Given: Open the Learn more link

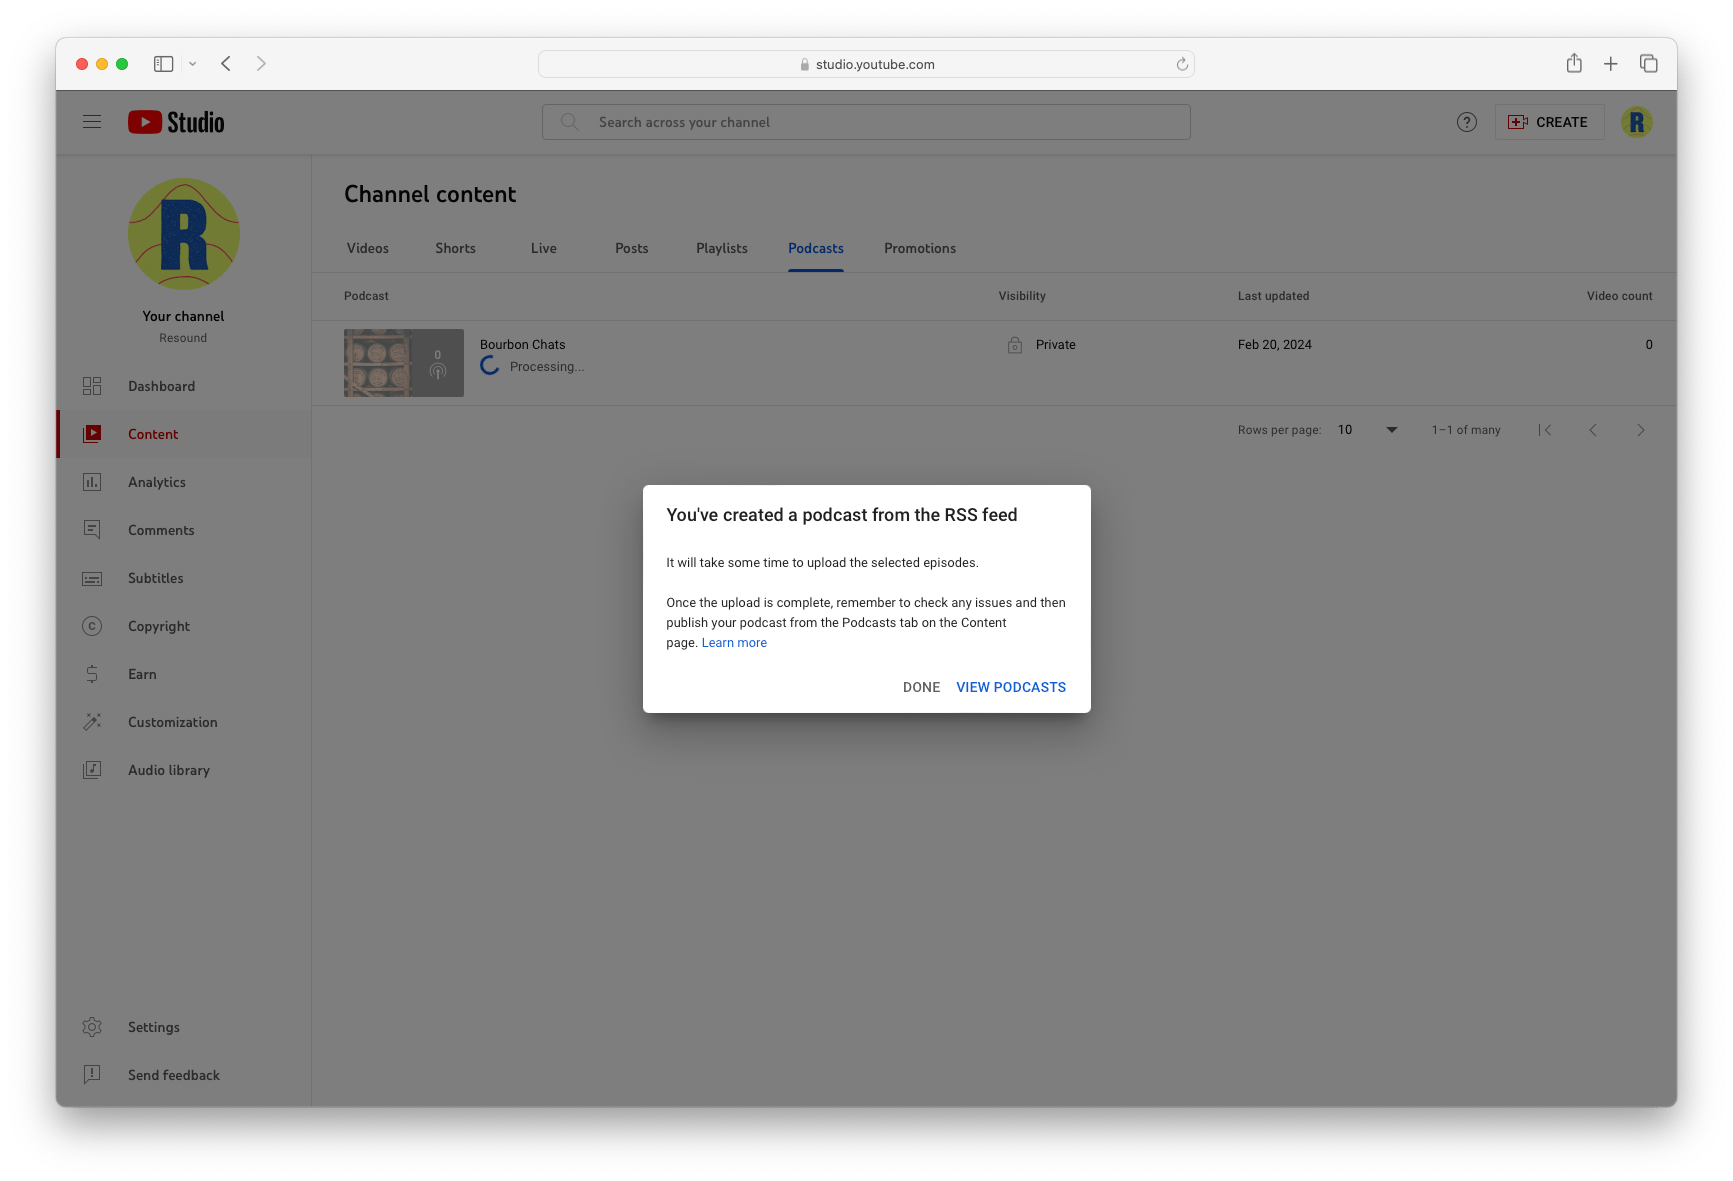Looking at the screenshot, I should (x=734, y=643).
